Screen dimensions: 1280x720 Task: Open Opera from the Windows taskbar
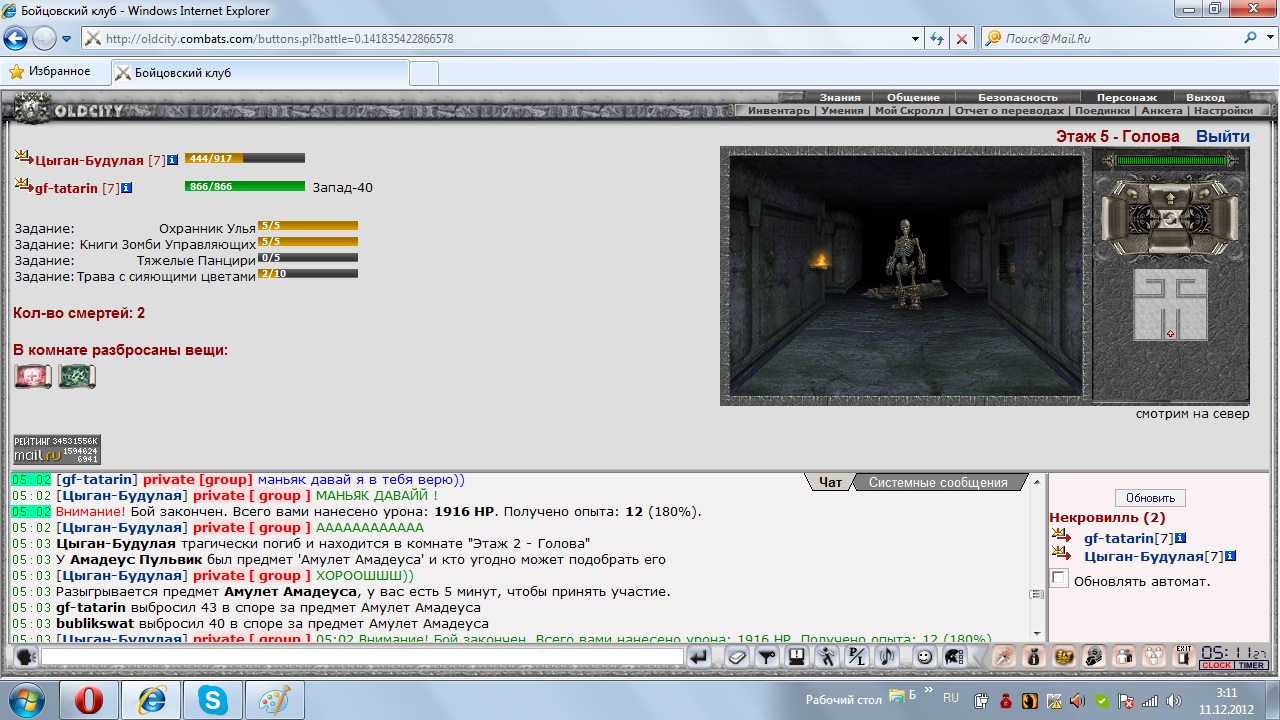[x=89, y=700]
